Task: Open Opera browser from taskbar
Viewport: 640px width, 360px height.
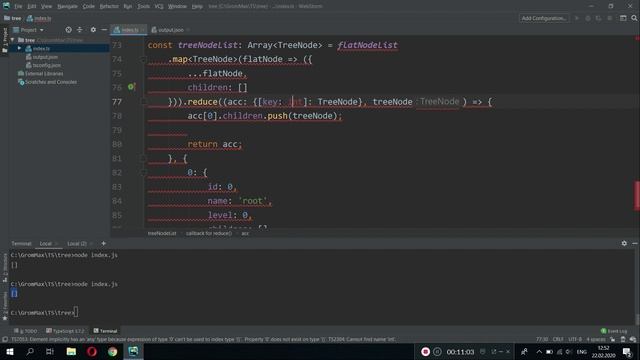Action: click(x=92, y=351)
